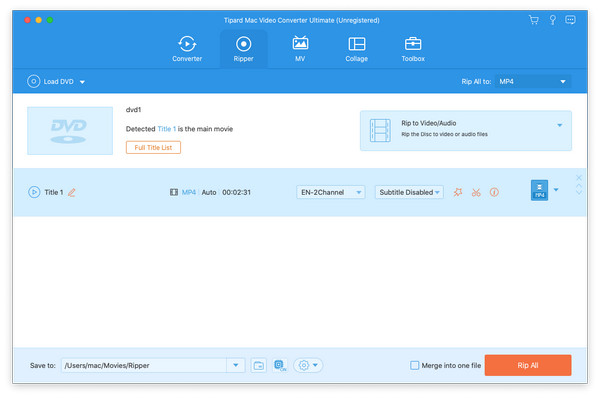Viewport: 600px width, 398px height.
Task: Click the key register icon
Action: tap(552, 20)
